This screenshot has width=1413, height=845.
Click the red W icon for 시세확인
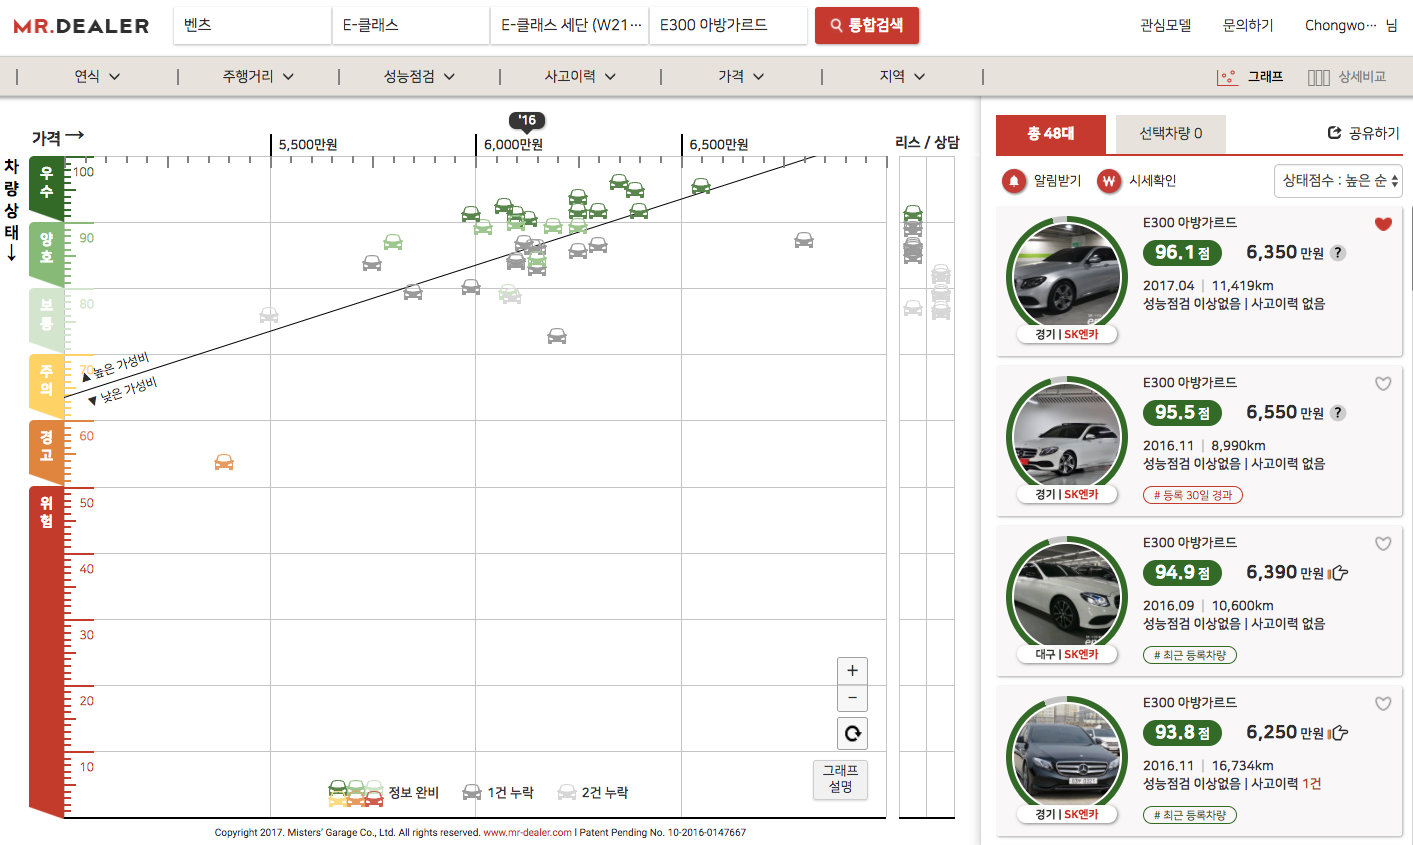click(x=1108, y=181)
